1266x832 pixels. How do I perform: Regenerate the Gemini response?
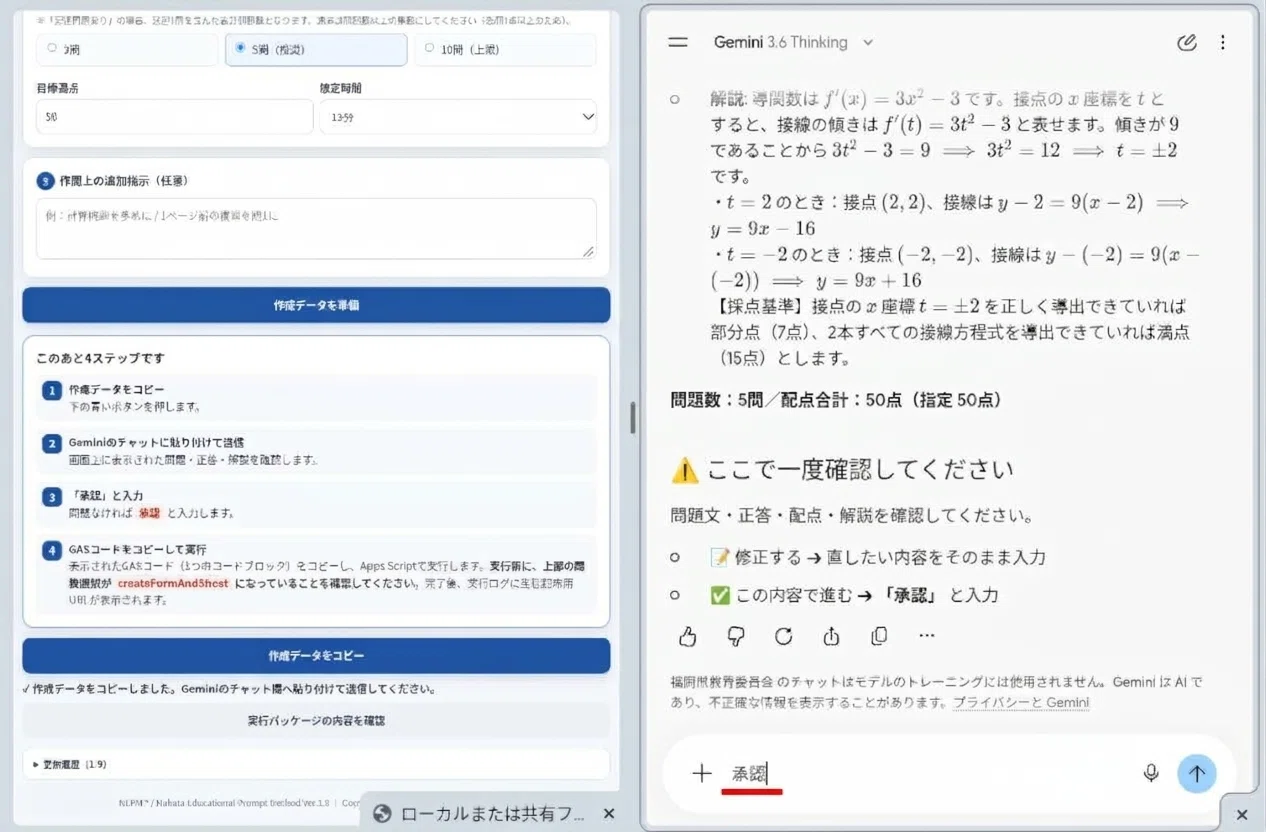783,636
